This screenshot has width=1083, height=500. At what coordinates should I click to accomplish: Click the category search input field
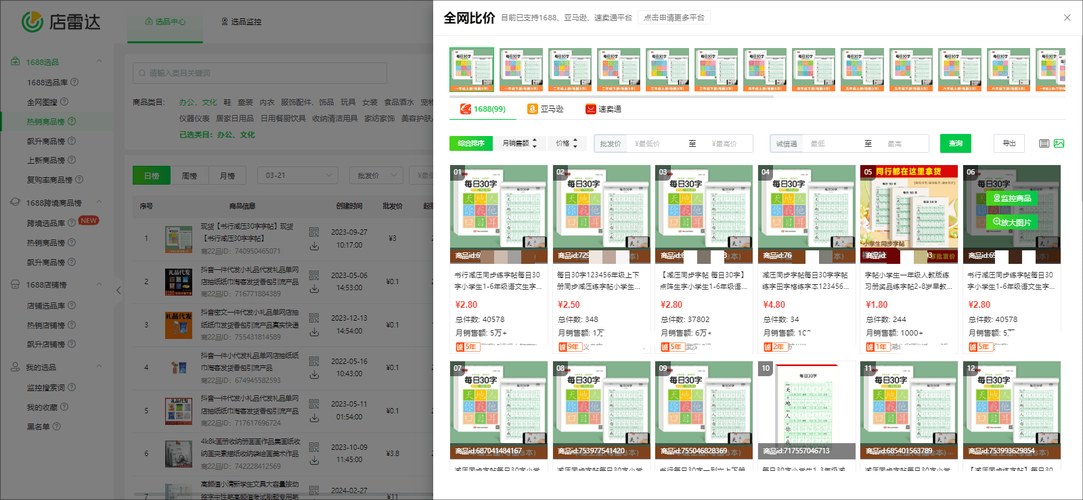[260, 73]
